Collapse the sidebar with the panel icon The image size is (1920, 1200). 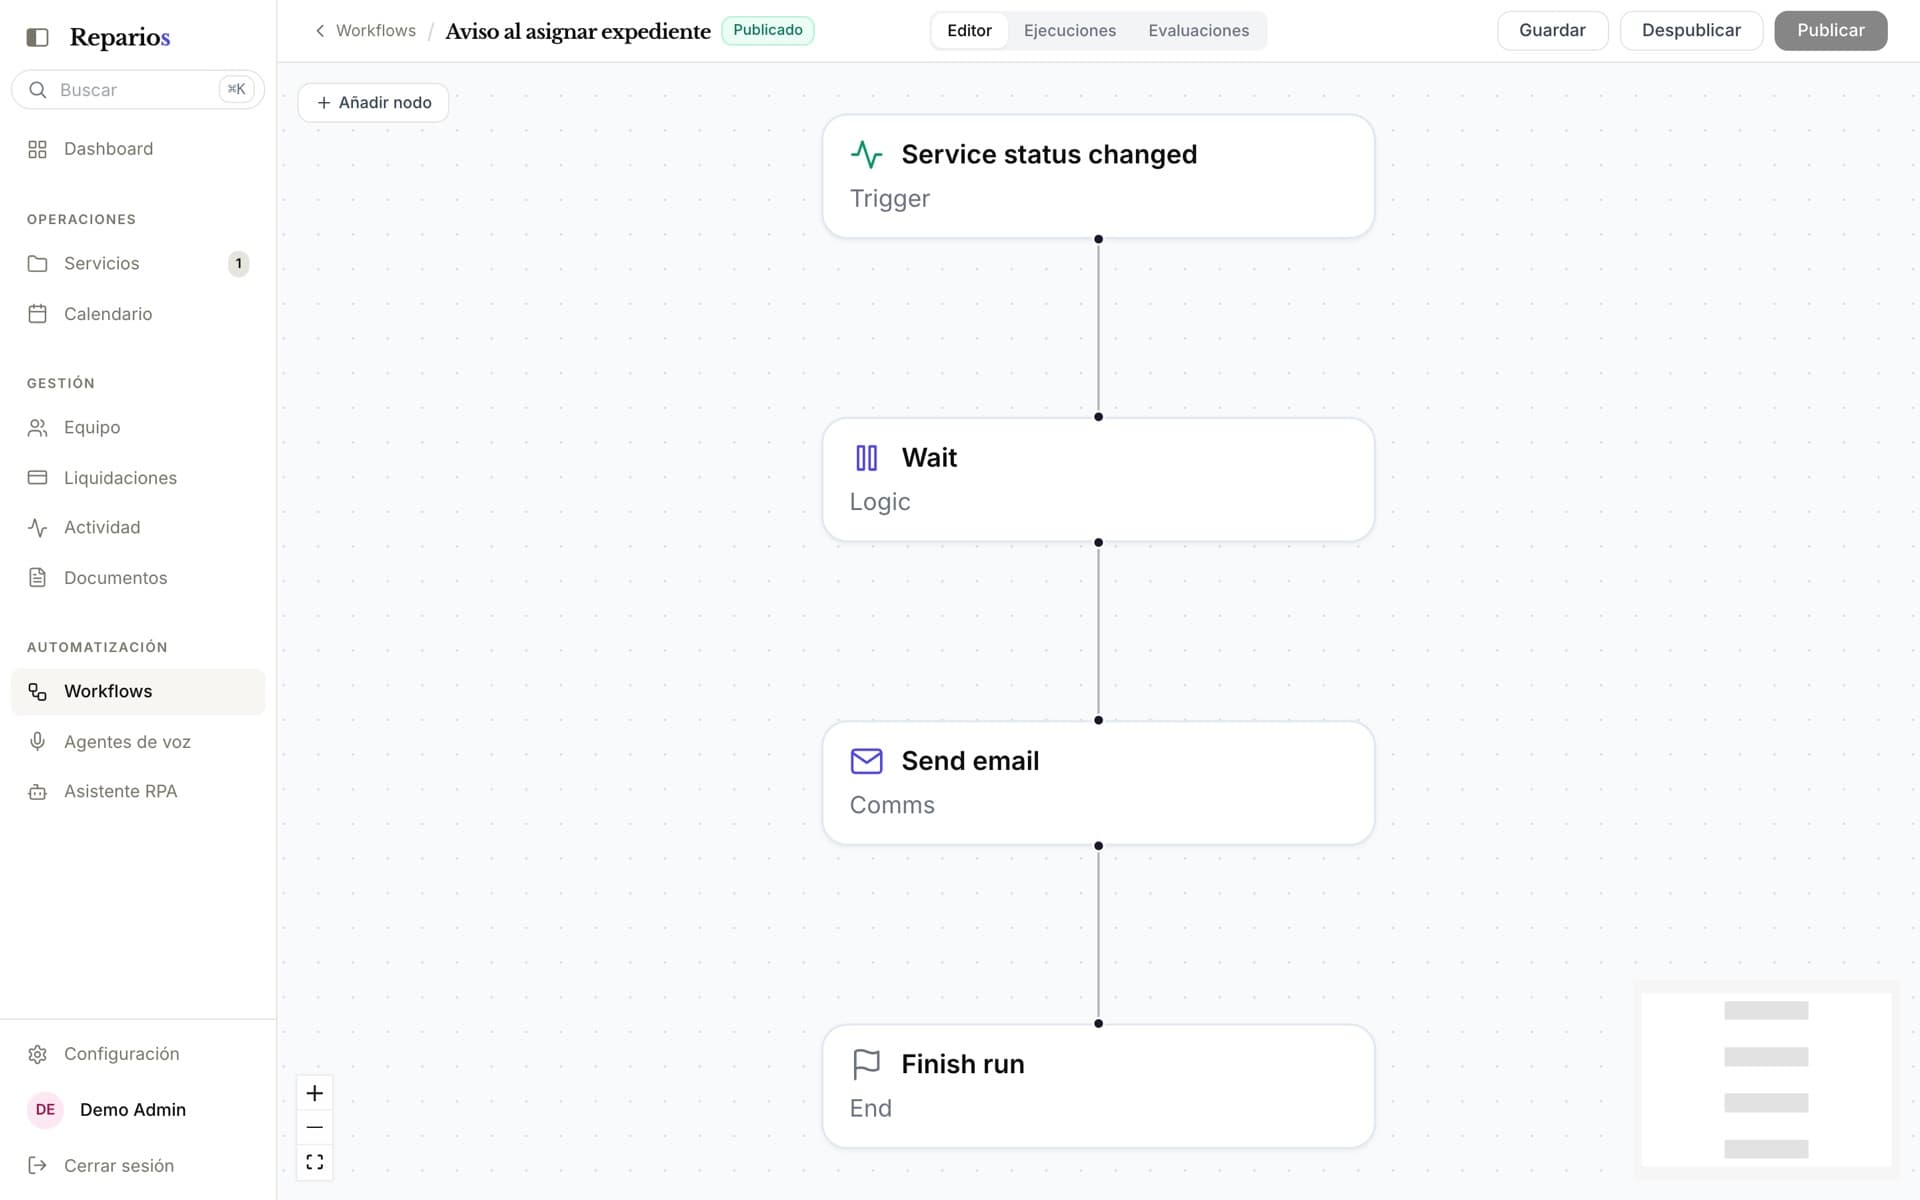click(x=37, y=37)
